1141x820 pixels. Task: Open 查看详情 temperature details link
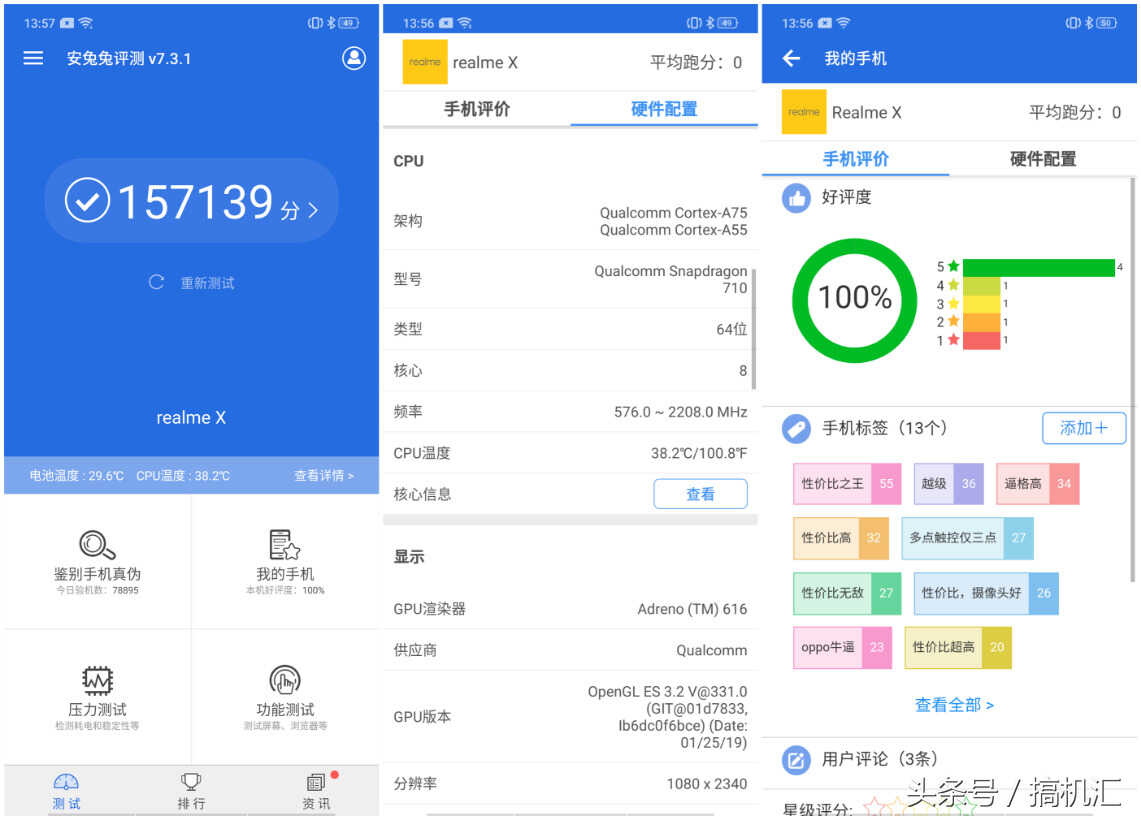(x=324, y=476)
